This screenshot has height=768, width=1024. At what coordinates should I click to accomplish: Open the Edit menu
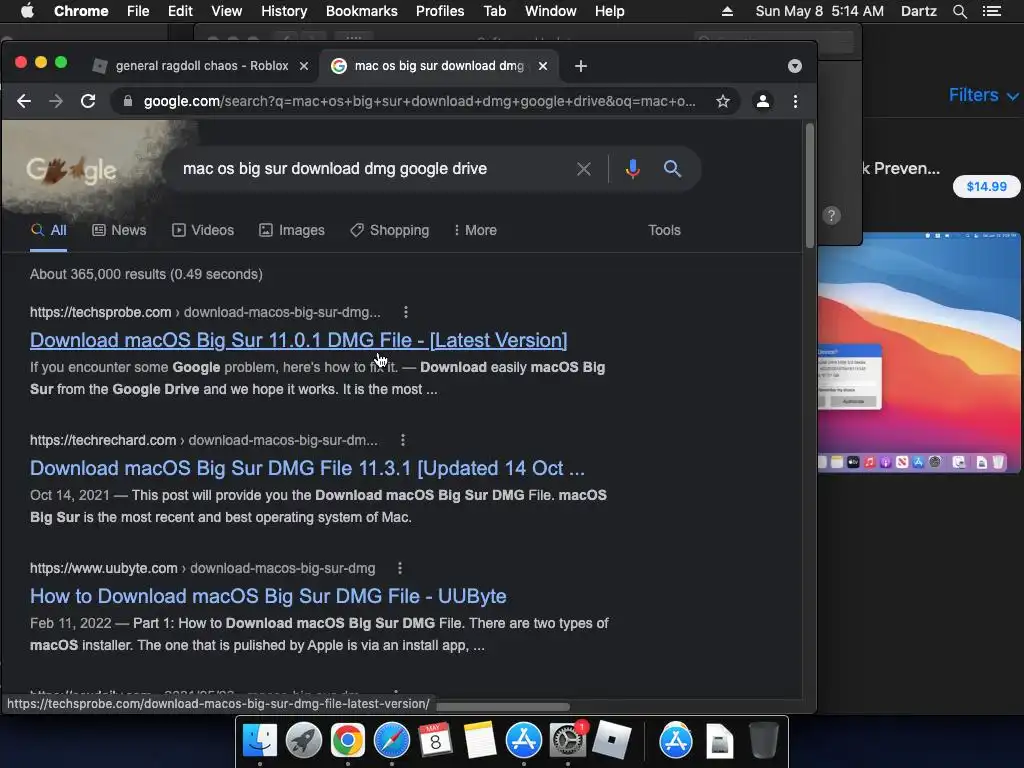pos(180,11)
